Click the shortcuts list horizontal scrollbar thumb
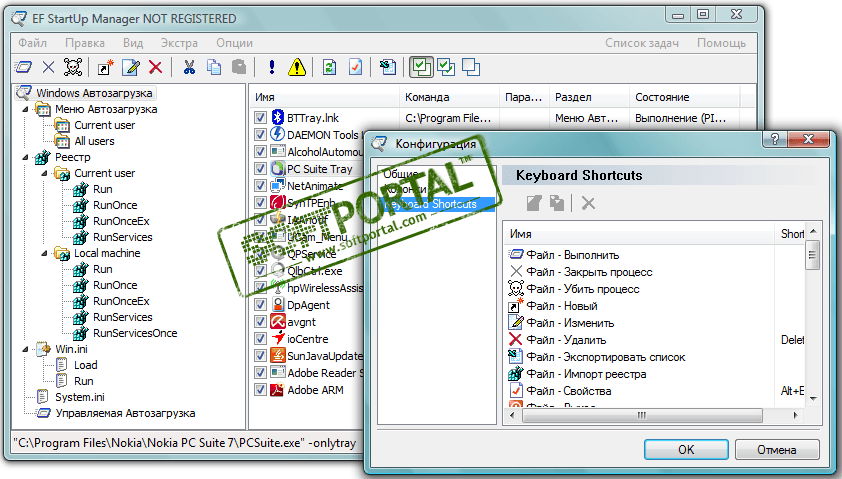 (642, 415)
